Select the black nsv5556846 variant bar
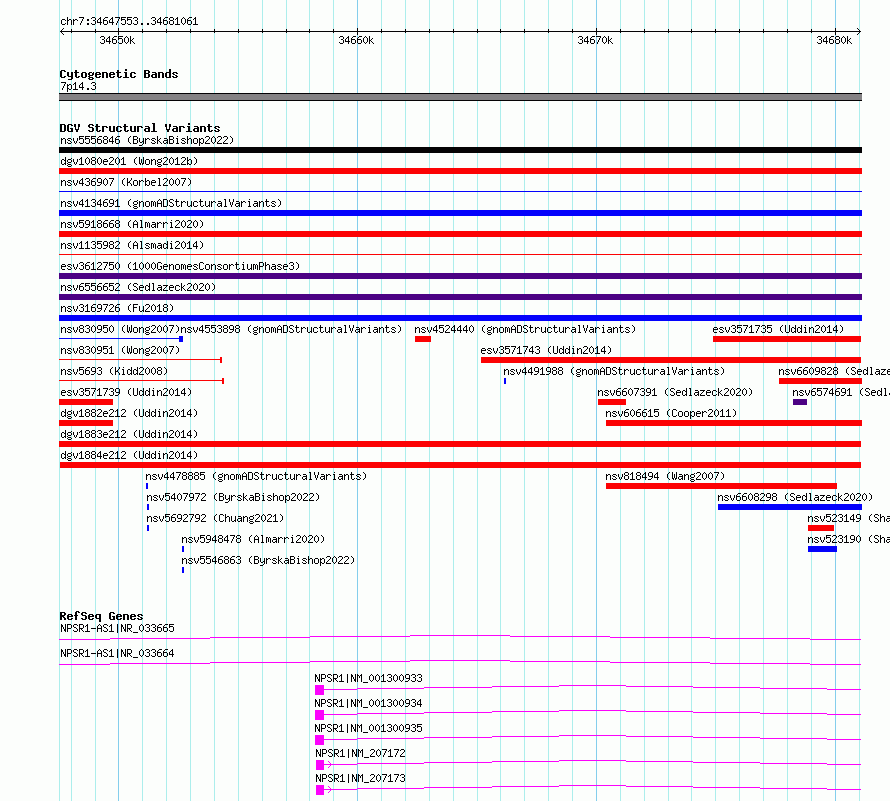The width and height of the screenshot is (890, 801). (460, 150)
